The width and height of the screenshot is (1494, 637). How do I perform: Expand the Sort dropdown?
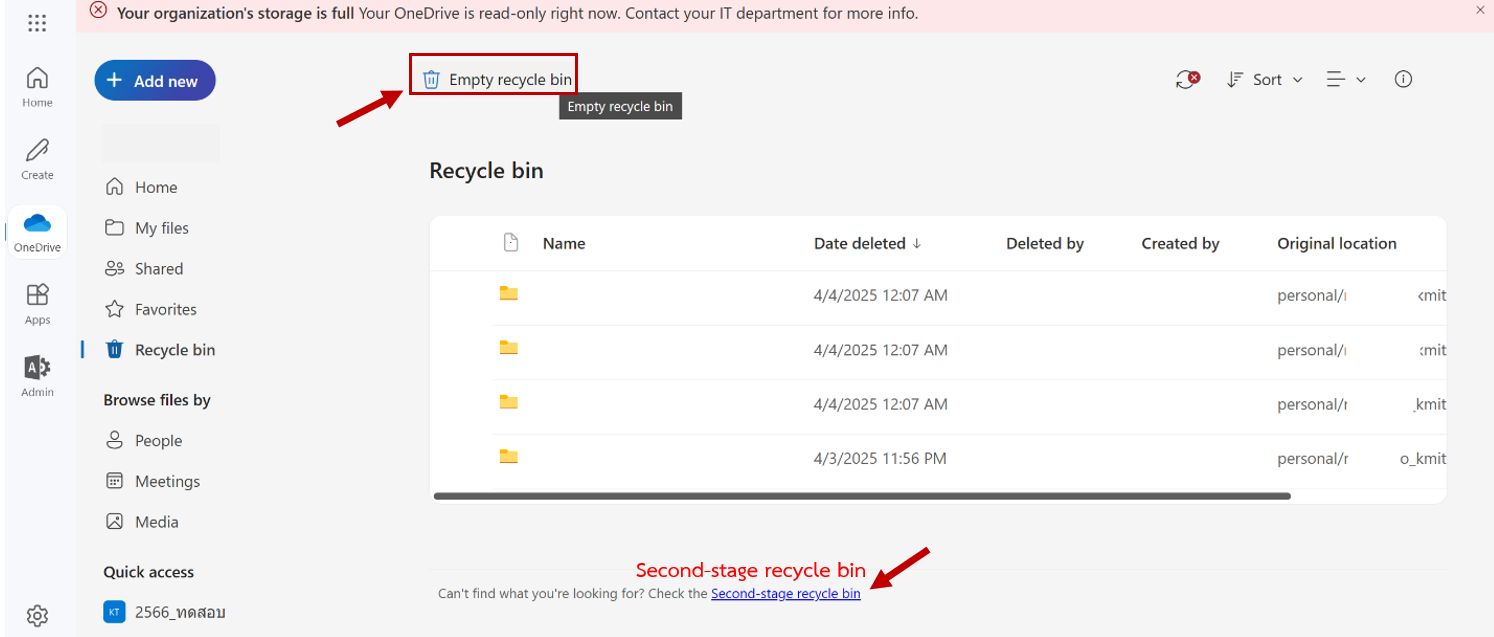pyautogui.click(x=1265, y=80)
